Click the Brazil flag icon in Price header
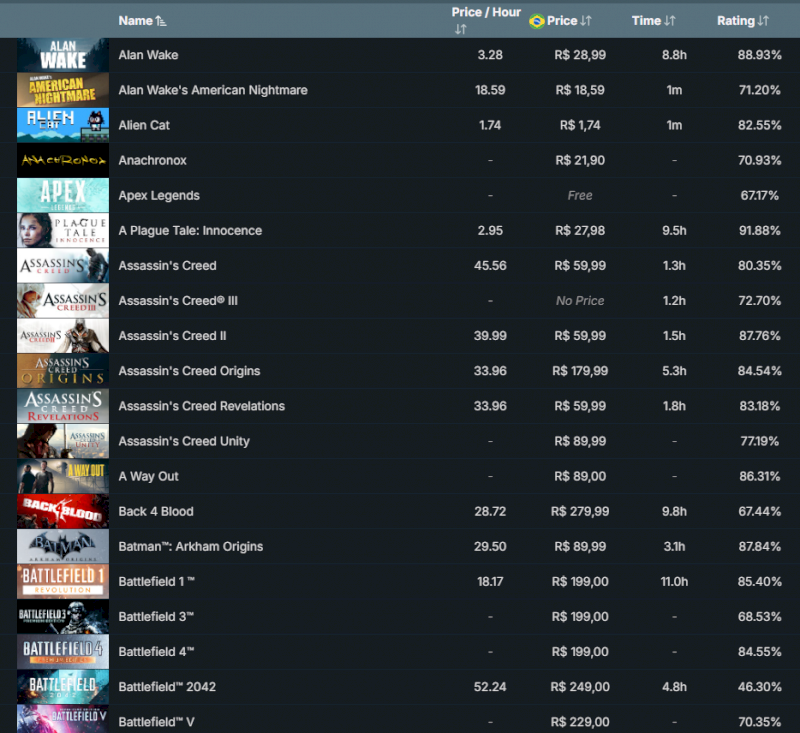 tap(536, 21)
